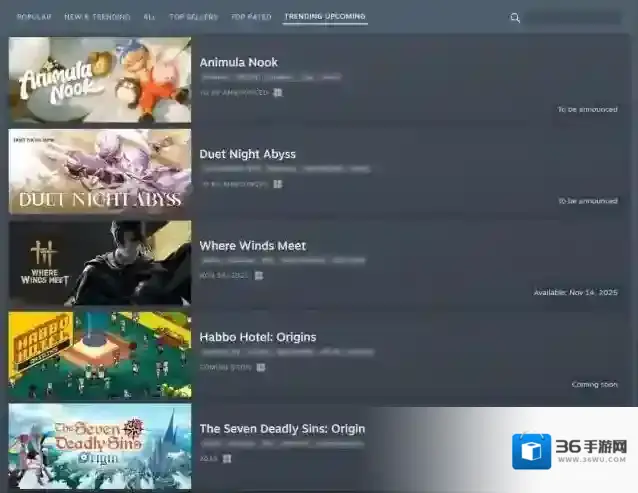The width and height of the screenshot is (638, 493).
Task: Go to the Top Rated tab
Action: tap(250, 17)
